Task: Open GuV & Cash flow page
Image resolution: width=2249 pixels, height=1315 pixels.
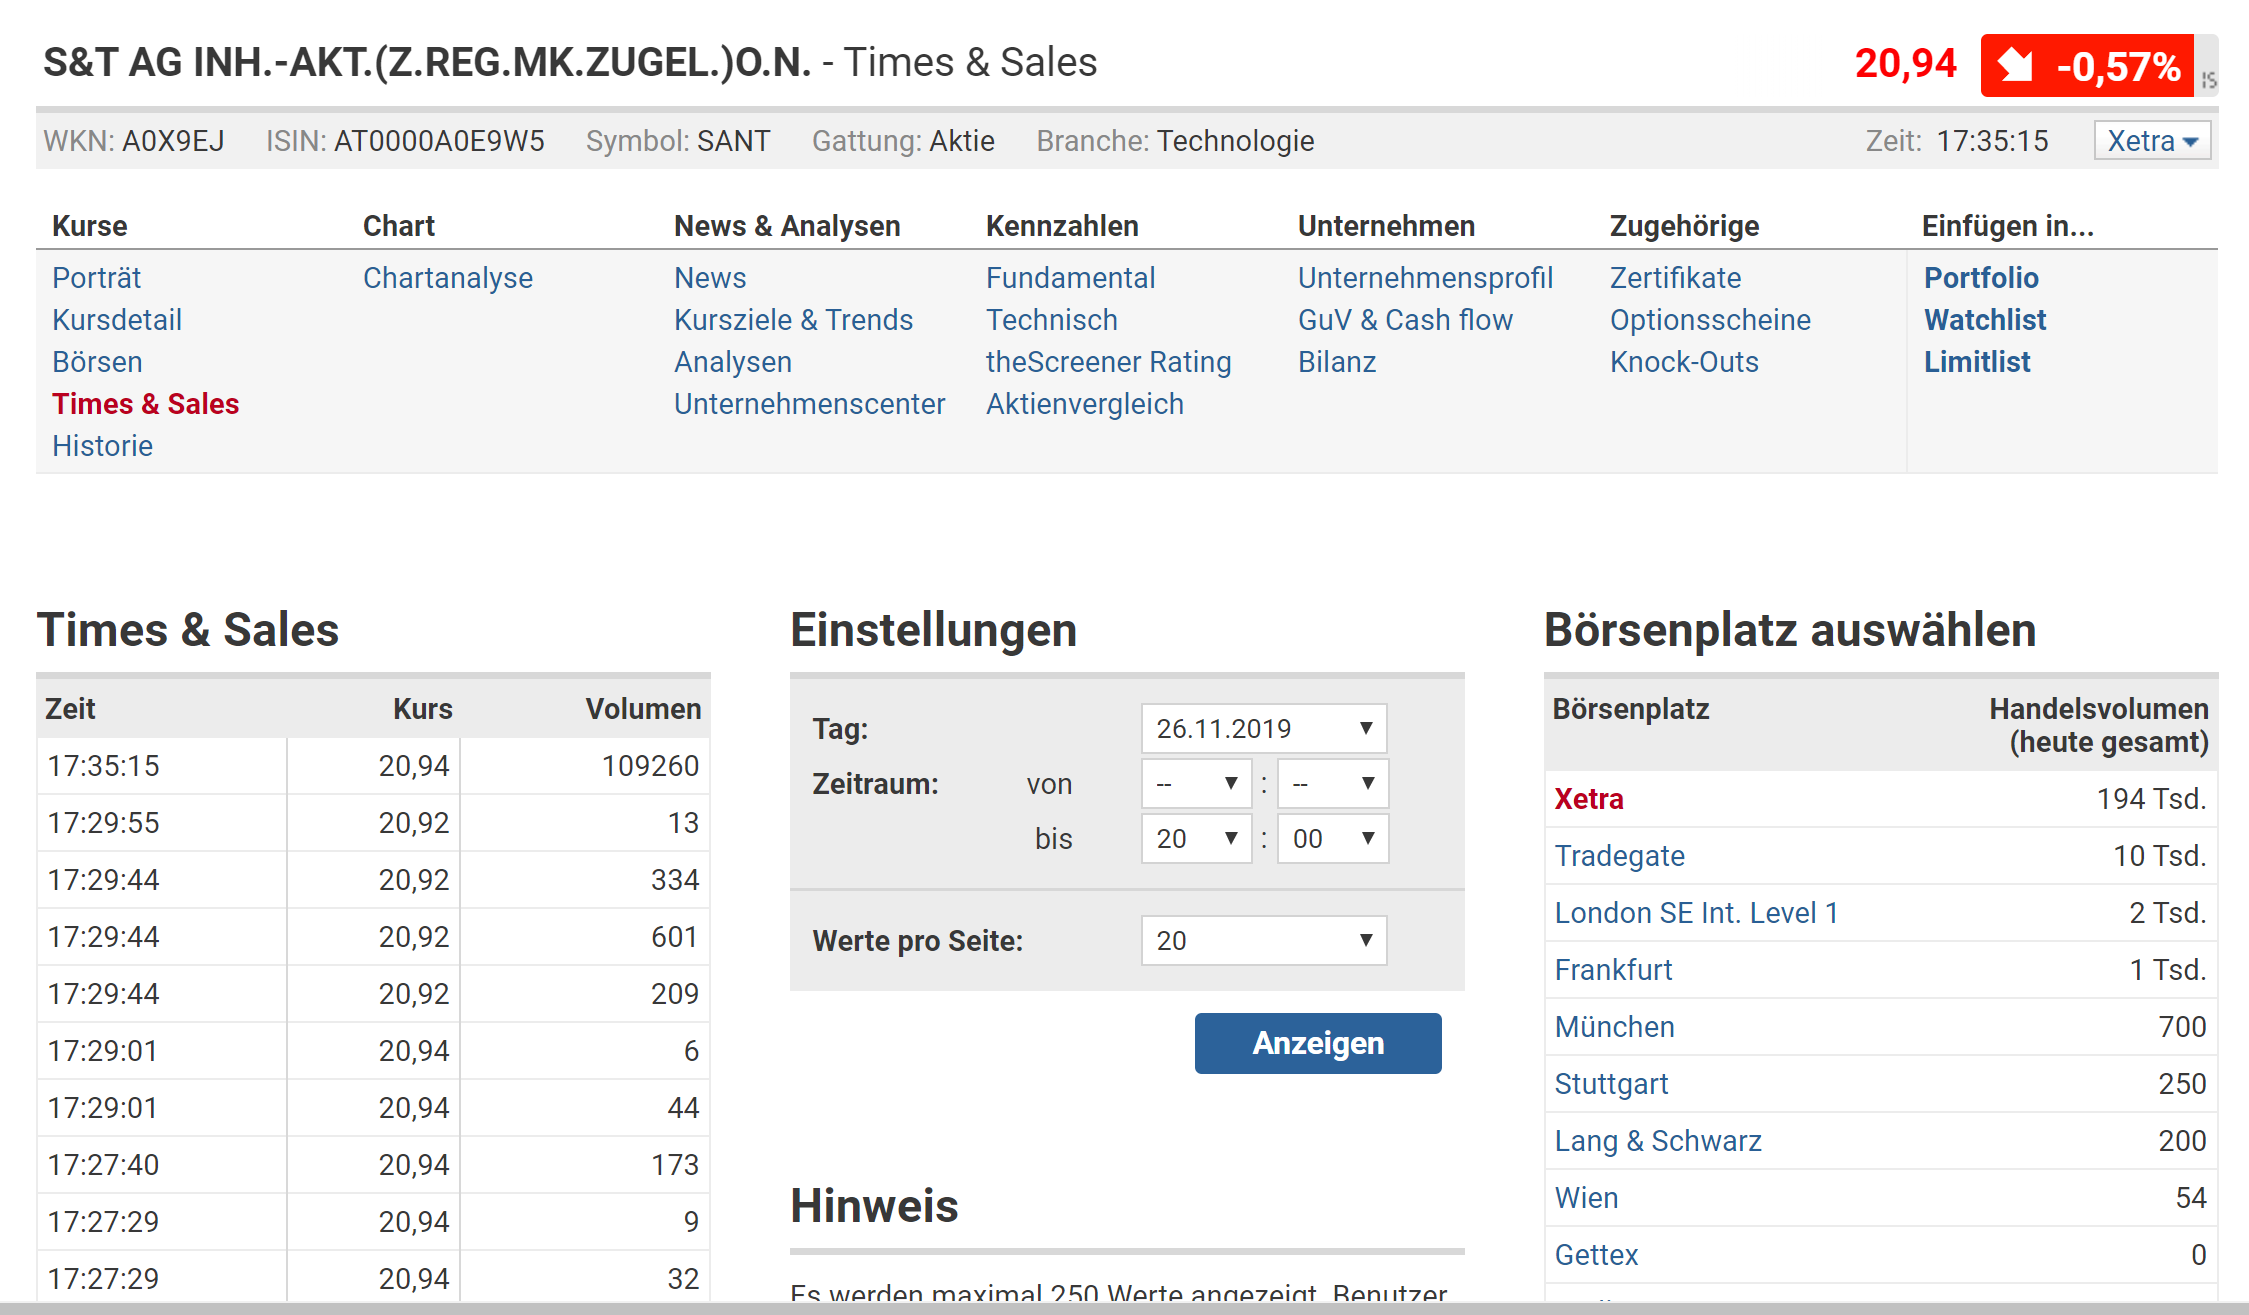Action: (x=1405, y=320)
